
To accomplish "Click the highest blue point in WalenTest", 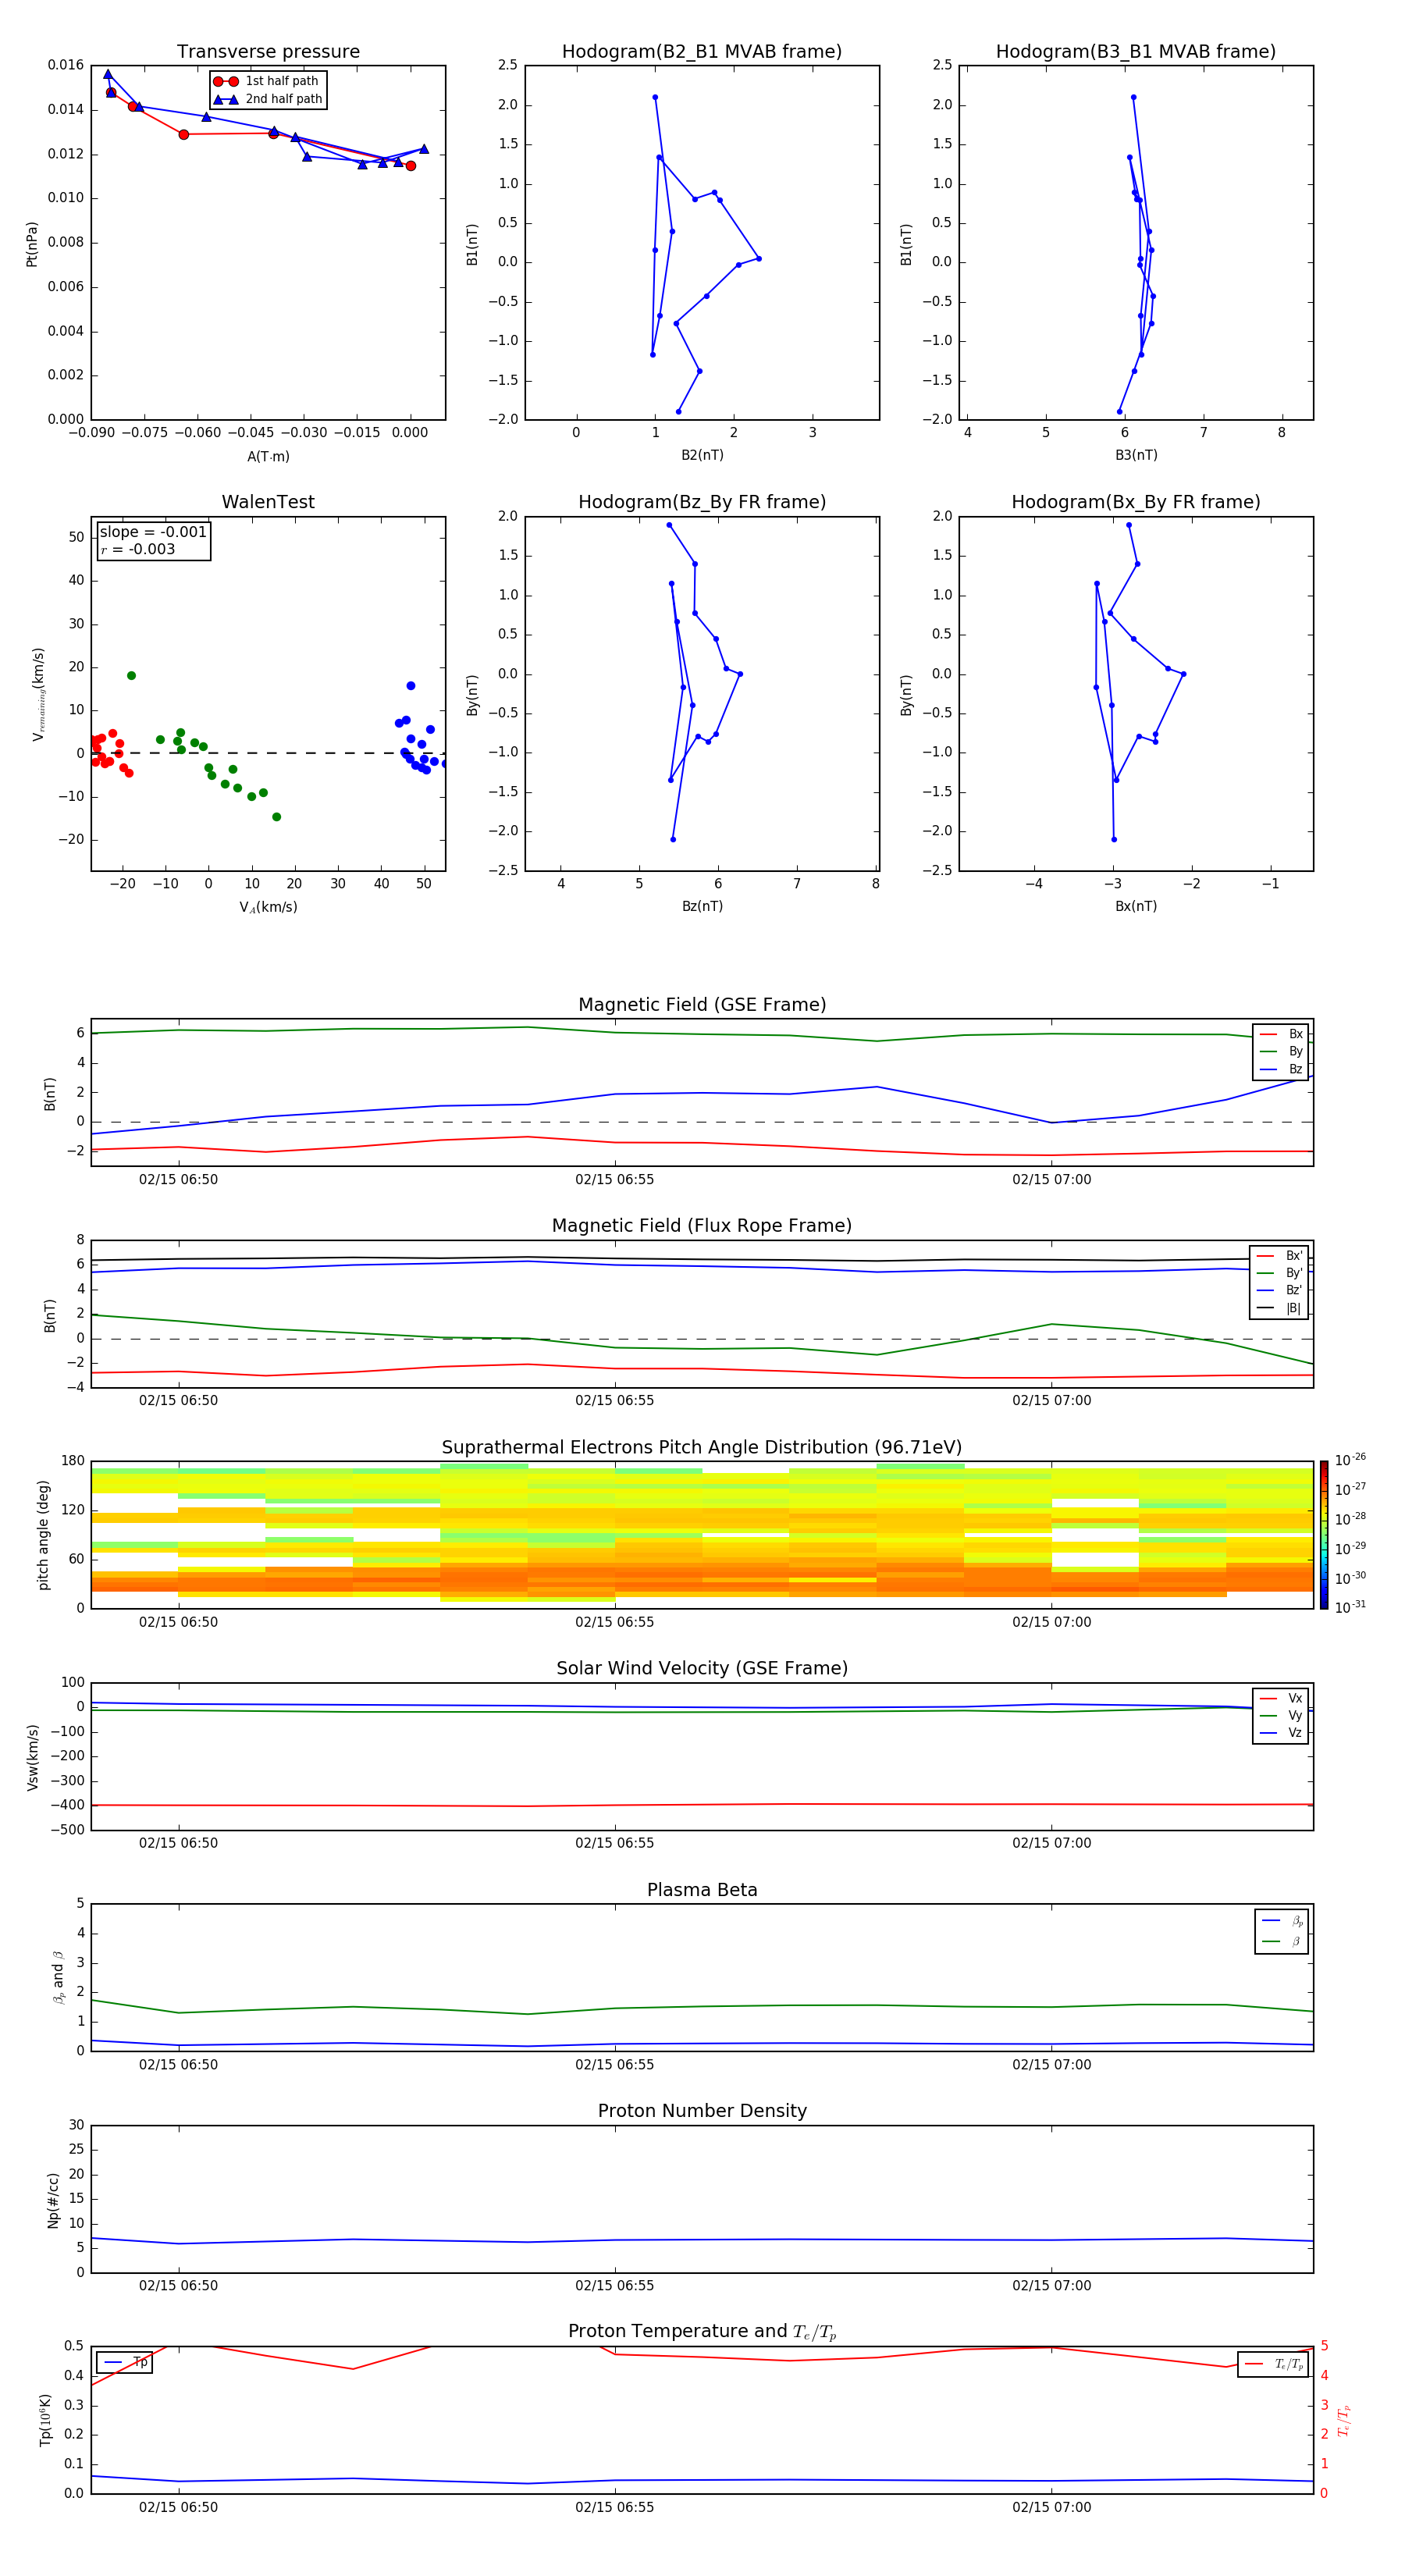I will click(410, 686).
